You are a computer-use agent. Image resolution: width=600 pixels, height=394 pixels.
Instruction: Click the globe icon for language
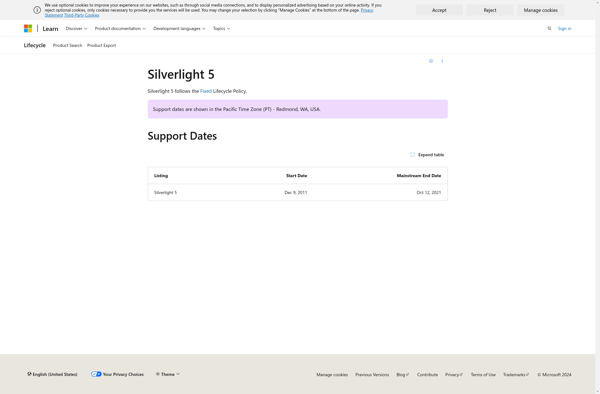click(29, 374)
